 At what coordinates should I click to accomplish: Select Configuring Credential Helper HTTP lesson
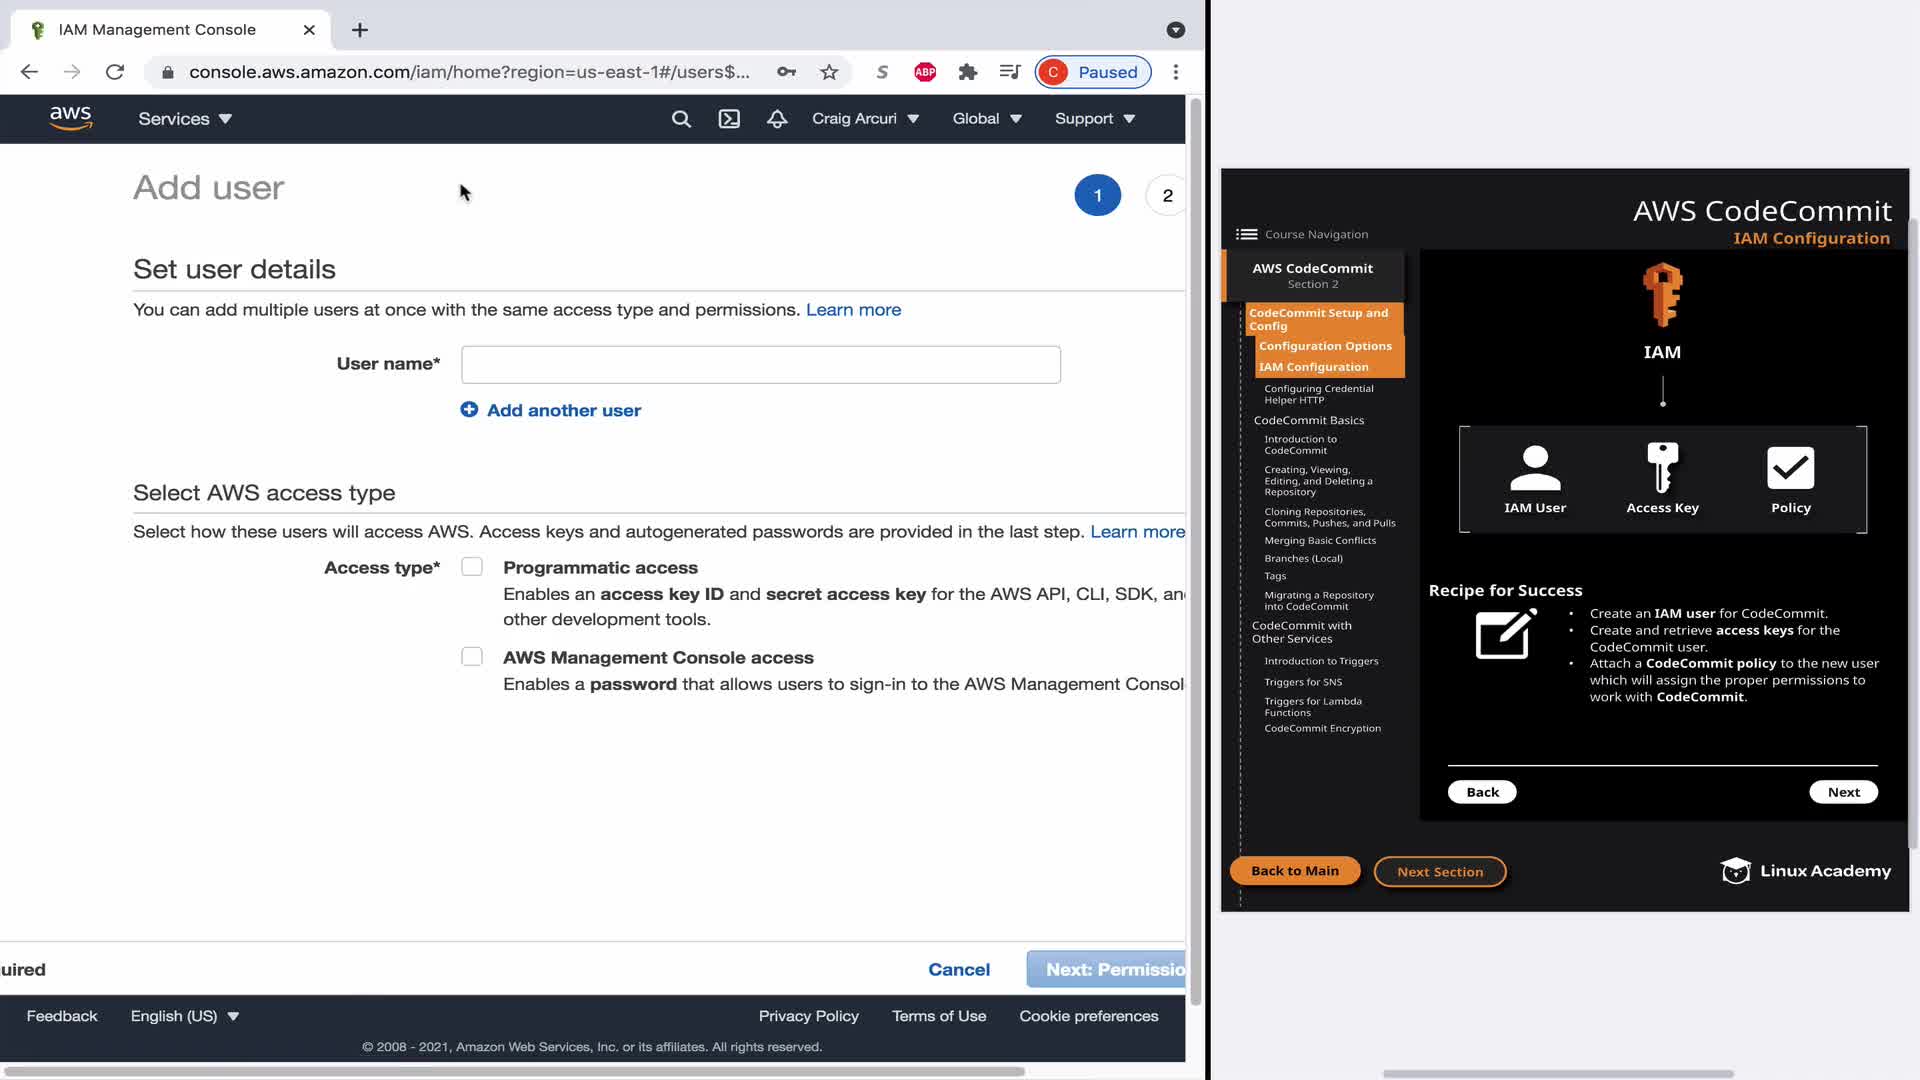1318,394
